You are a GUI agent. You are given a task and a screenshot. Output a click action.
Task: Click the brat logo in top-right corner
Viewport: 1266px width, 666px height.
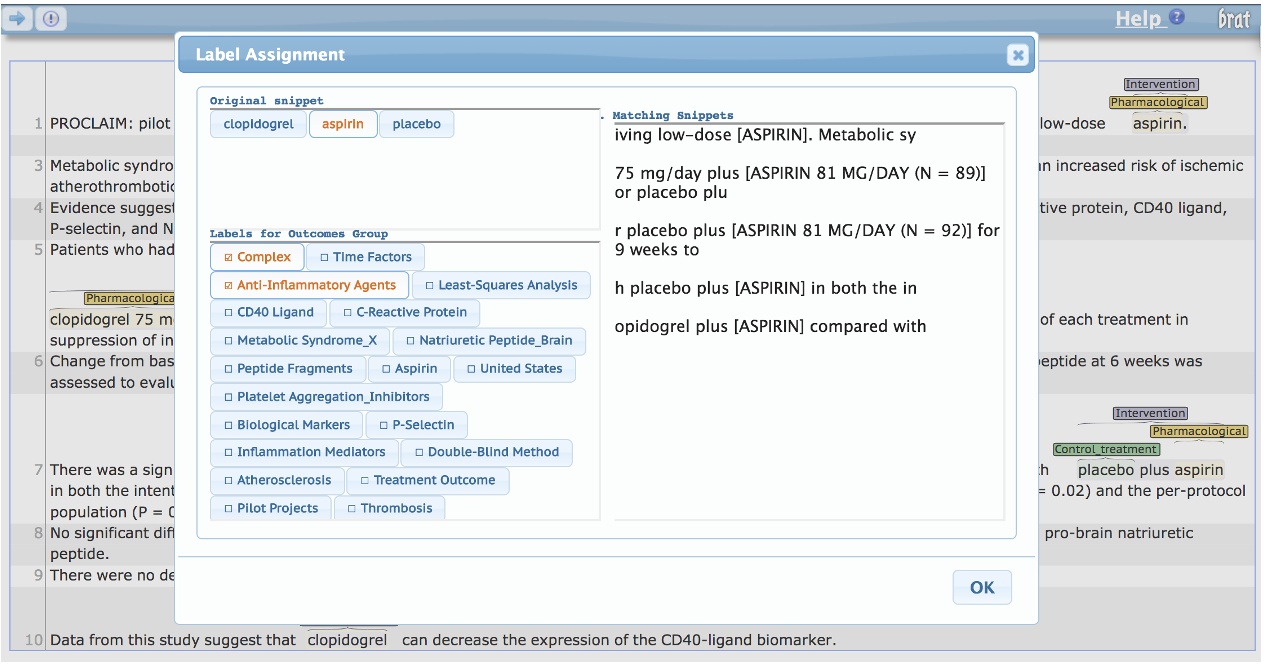(1233, 19)
